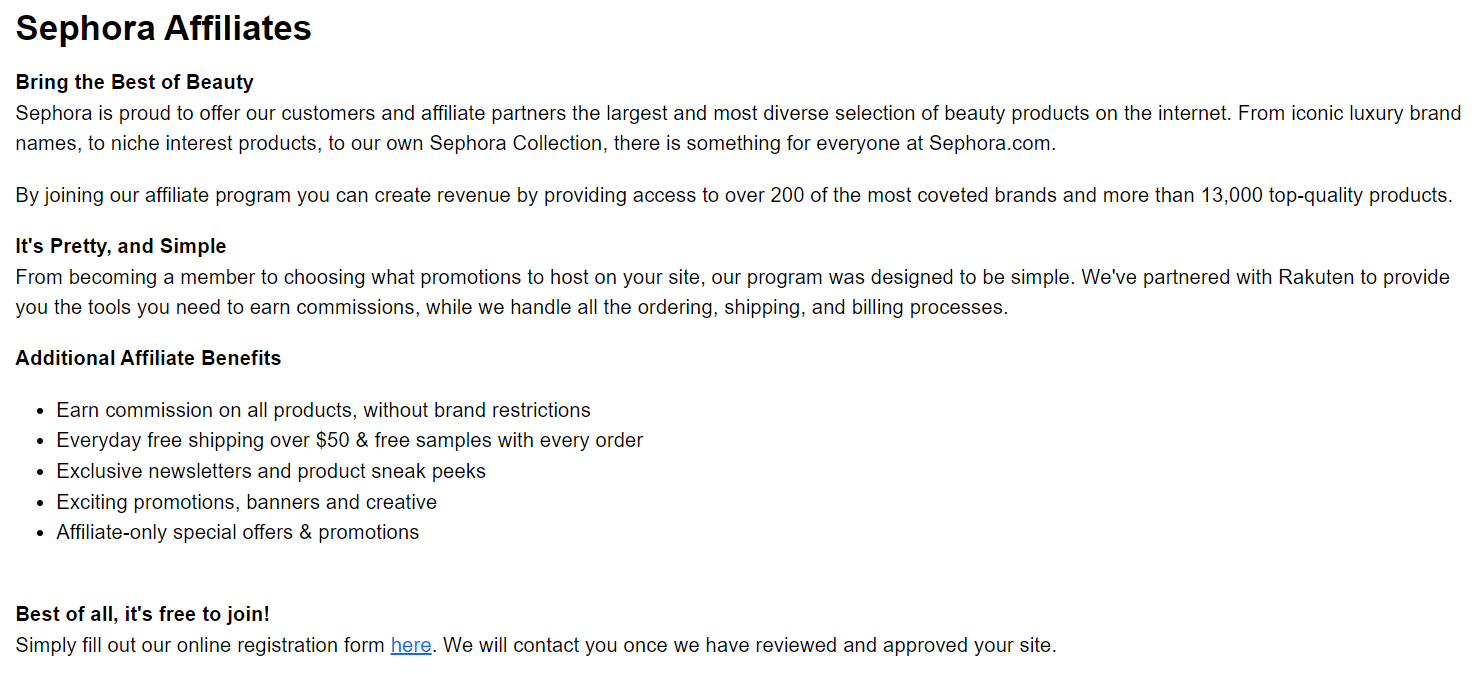Viewport: 1476px width, 674px height.
Task: Click the "Additional Affiliate Benefits" subheading
Action: [x=148, y=358]
